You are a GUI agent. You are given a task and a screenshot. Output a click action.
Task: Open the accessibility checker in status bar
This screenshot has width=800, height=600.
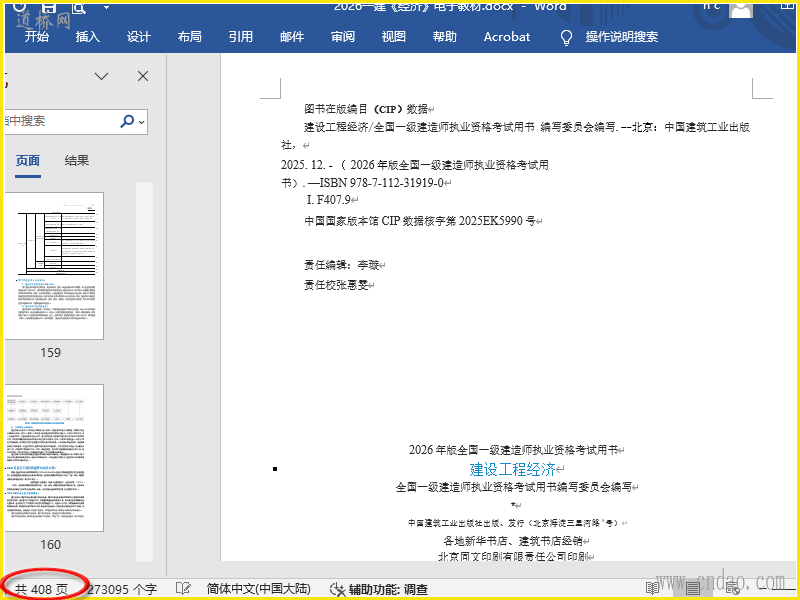[378, 589]
